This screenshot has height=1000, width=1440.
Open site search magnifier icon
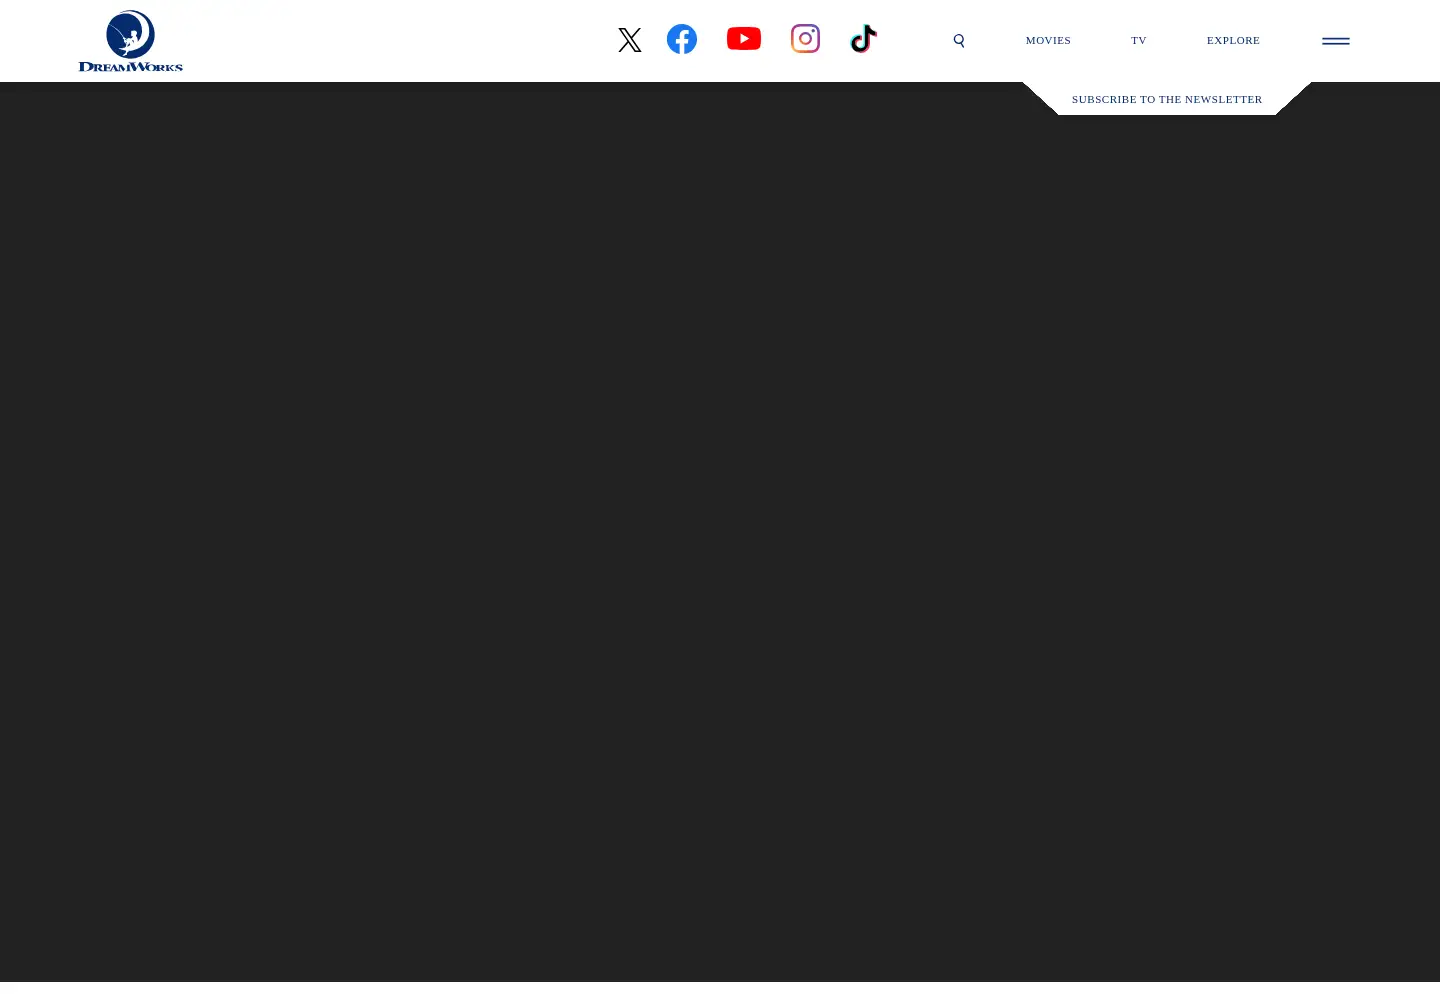pyautogui.click(x=959, y=41)
